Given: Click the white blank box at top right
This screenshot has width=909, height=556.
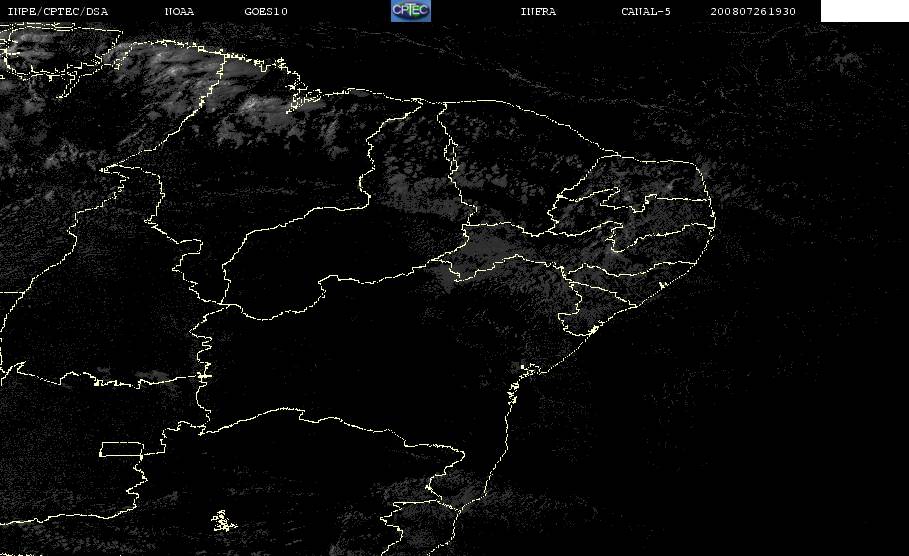Looking at the screenshot, I should click(864, 10).
